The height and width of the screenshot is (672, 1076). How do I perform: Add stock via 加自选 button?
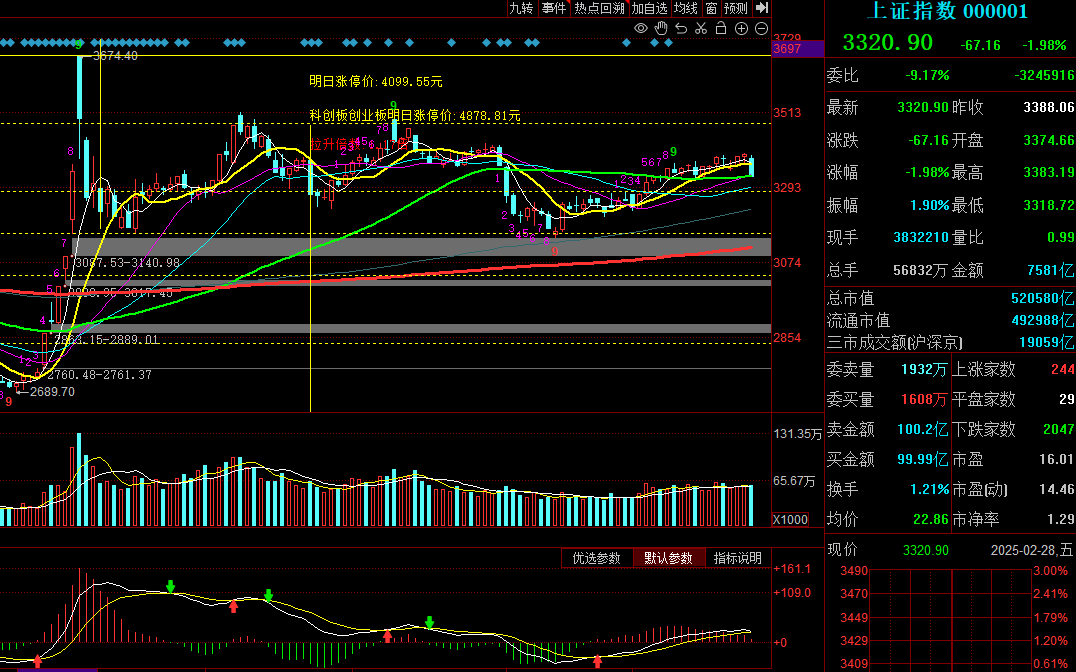point(649,8)
